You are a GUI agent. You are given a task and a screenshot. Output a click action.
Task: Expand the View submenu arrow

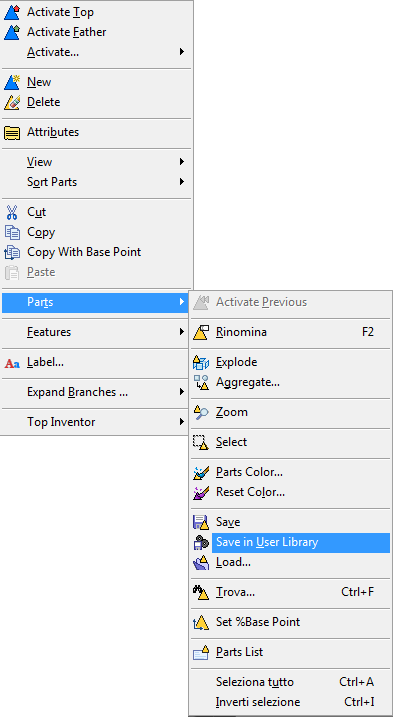182,162
